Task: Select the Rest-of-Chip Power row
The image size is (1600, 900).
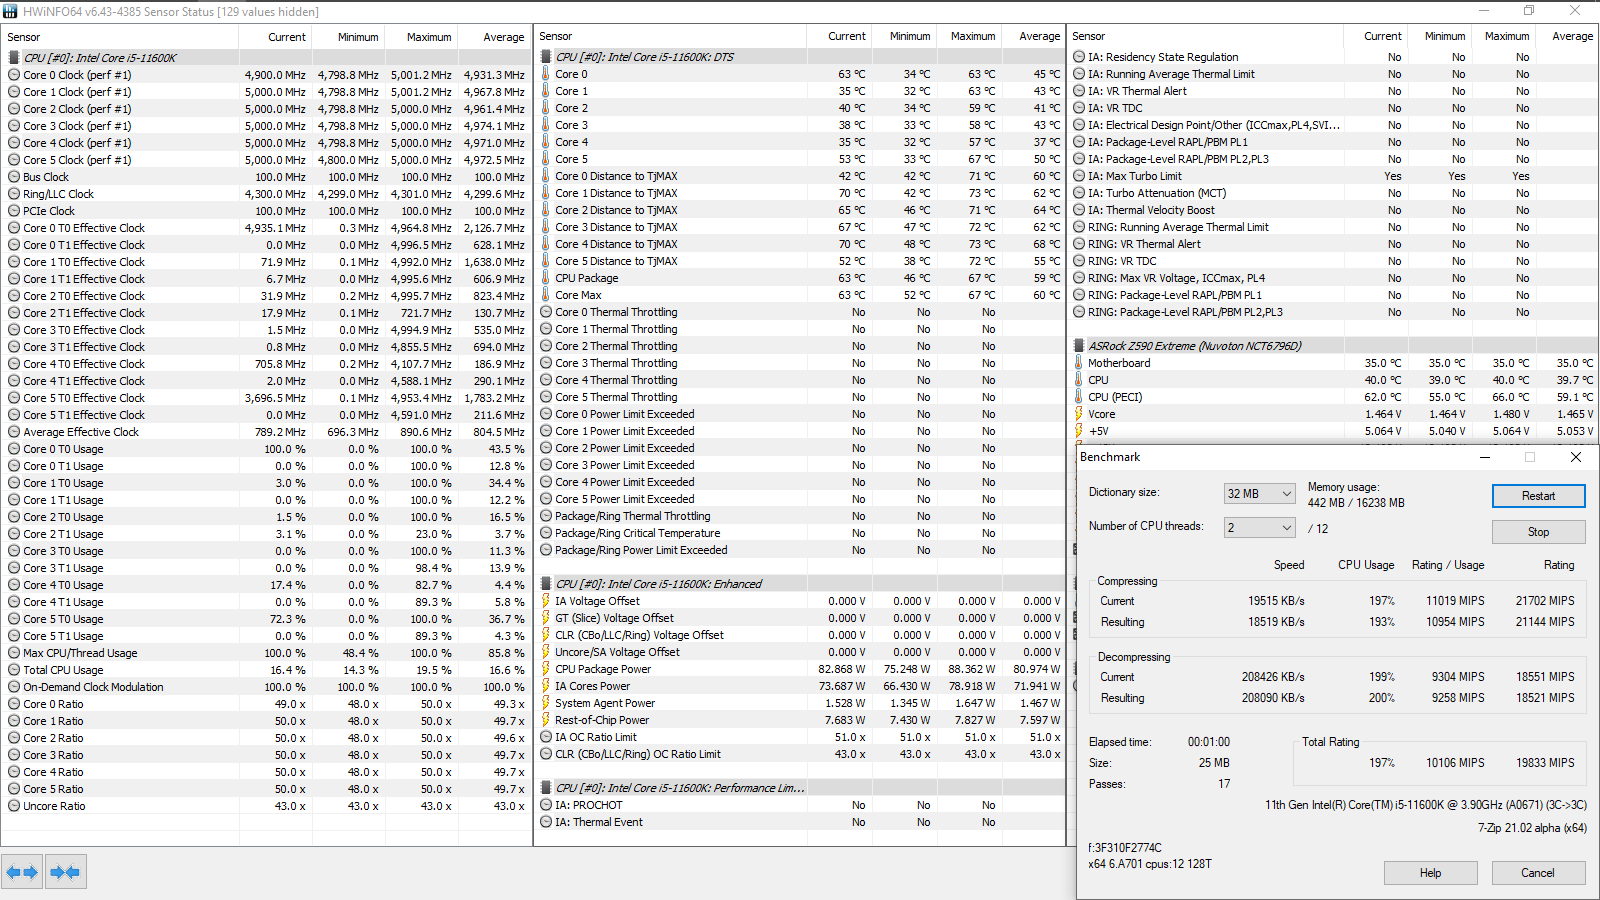Action: 800,720
